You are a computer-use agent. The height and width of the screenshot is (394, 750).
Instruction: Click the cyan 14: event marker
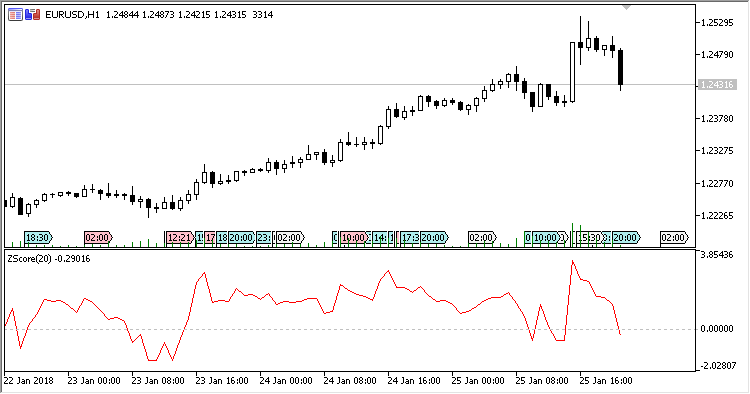[380, 238]
